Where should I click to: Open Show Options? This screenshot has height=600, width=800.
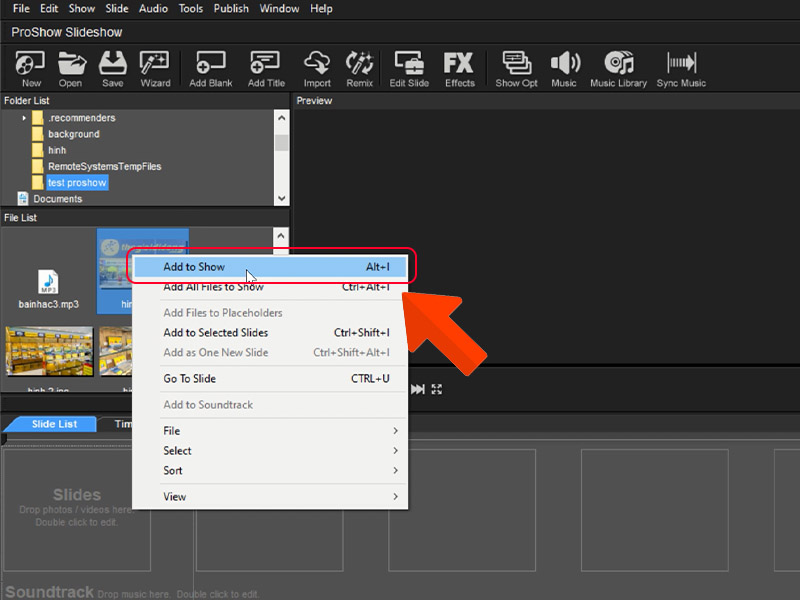point(515,68)
